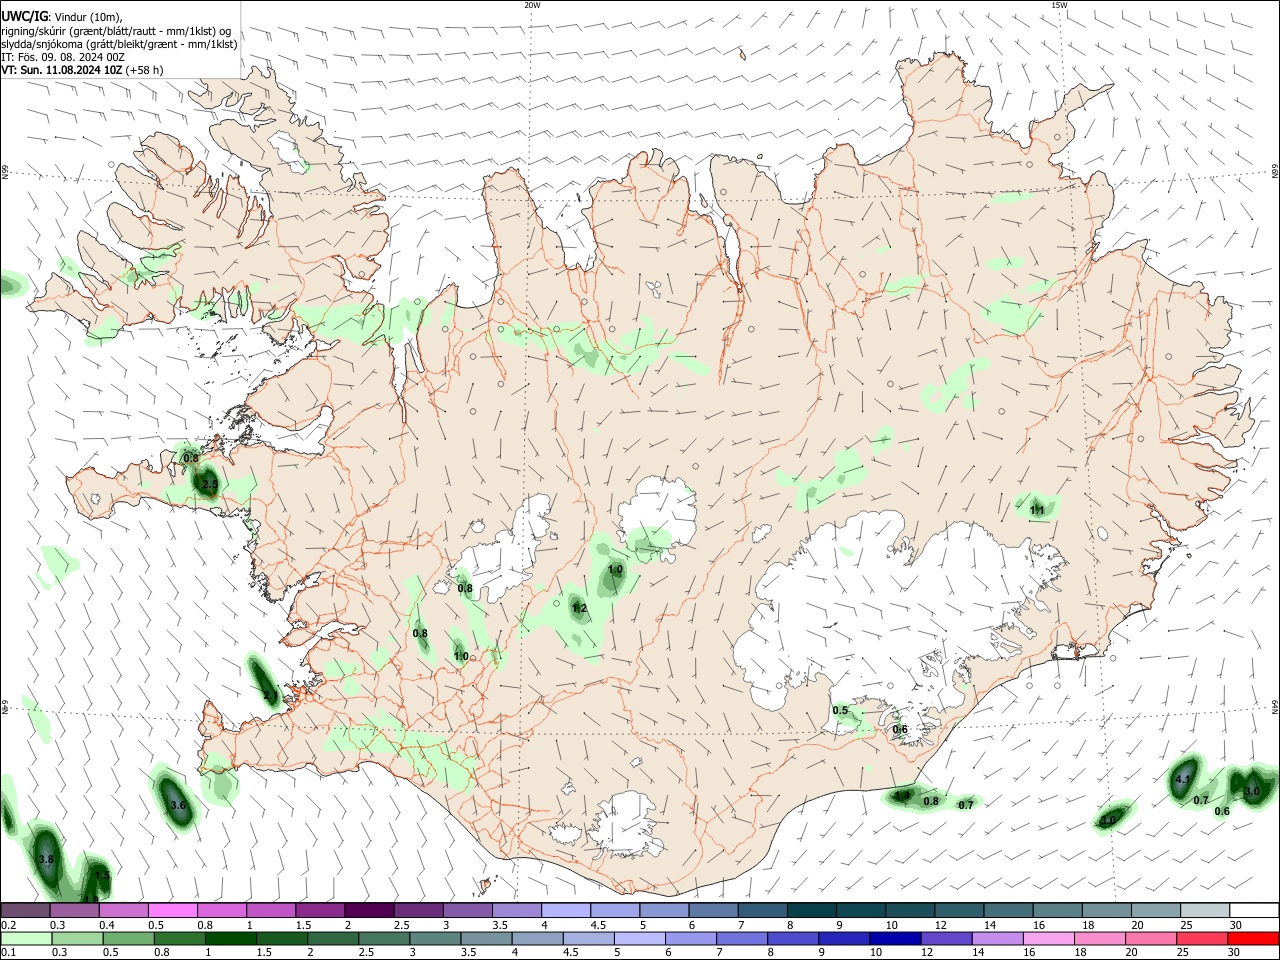Screen dimensions: 1280x960
Task: Click the violet 3 swatch in upper scale
Action: coord(467,910)
